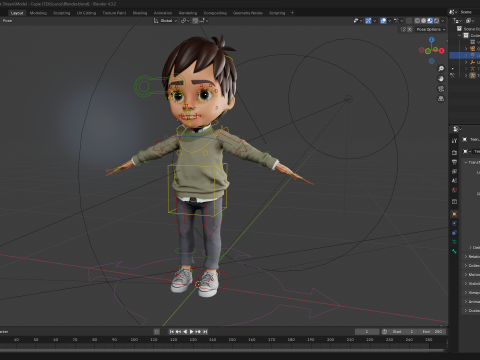This screenshot has width=480, height=360.
Task: Open the World properties tab
Action: 454,190
